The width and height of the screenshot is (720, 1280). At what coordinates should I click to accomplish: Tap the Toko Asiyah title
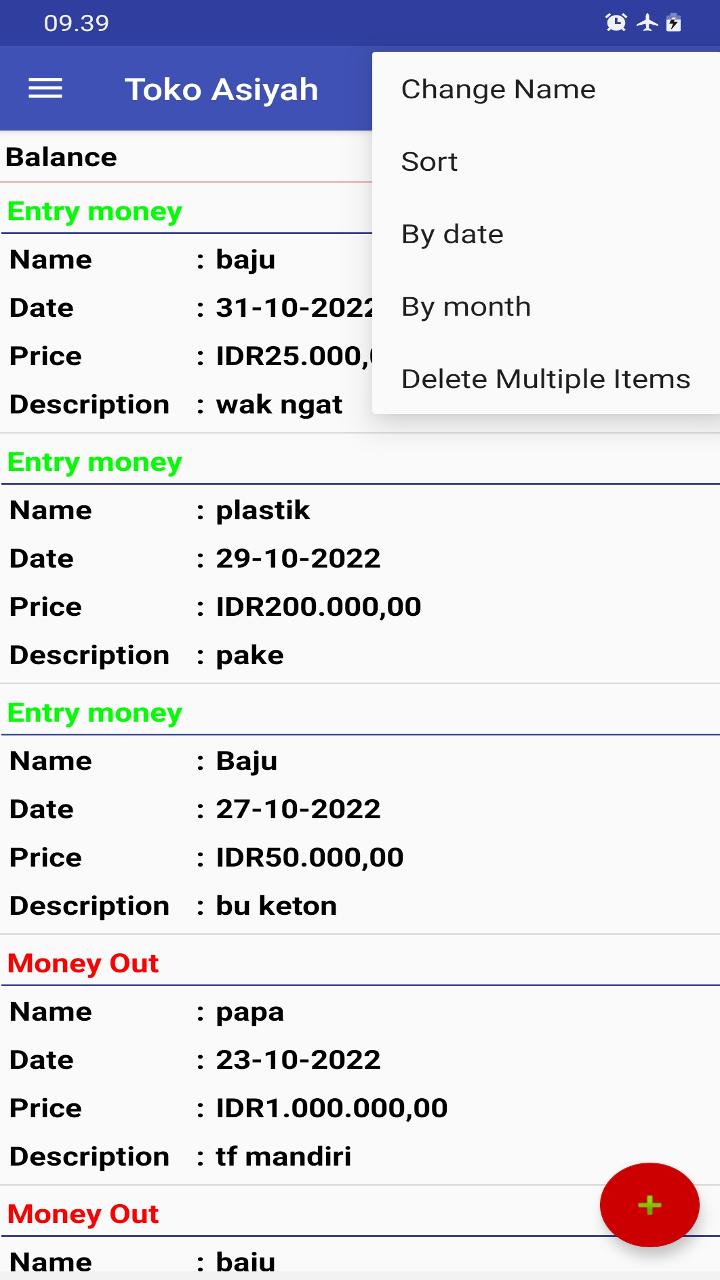pyautogui.click(x=221, y=89)
